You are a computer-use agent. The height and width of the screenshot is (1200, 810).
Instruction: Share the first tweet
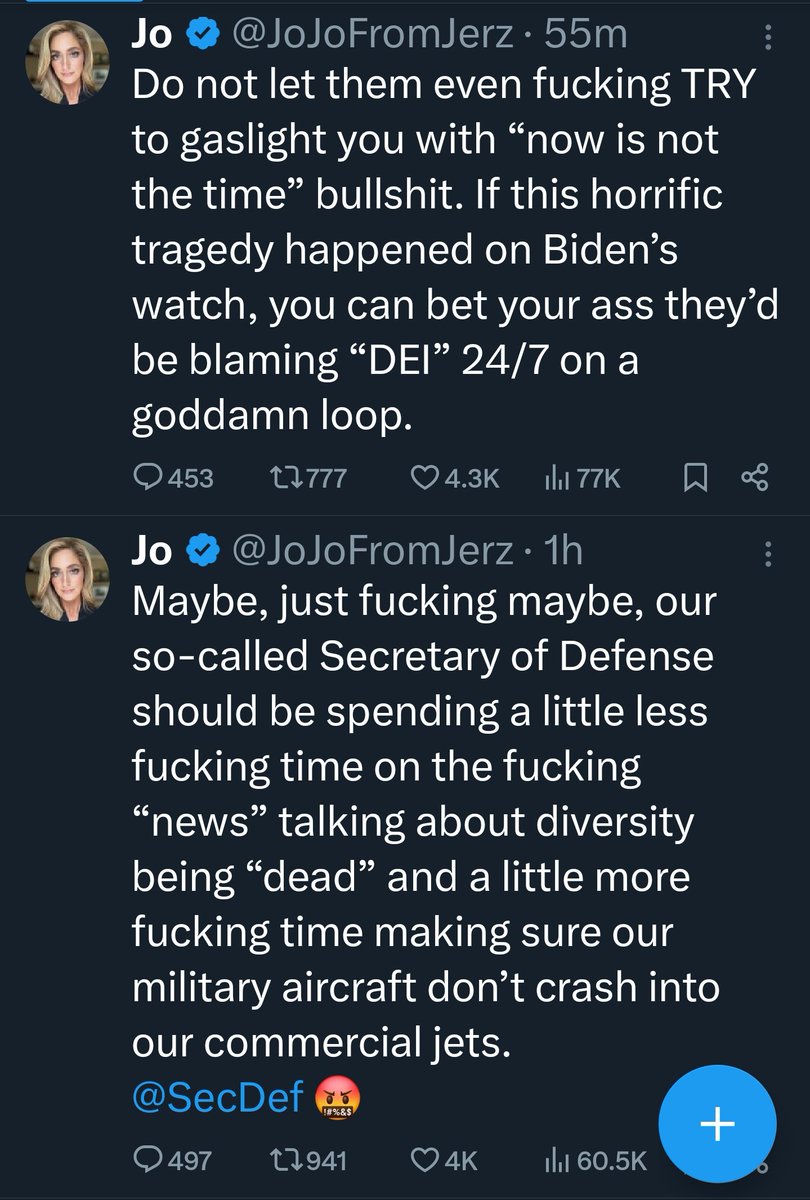[x=755, y=478]
